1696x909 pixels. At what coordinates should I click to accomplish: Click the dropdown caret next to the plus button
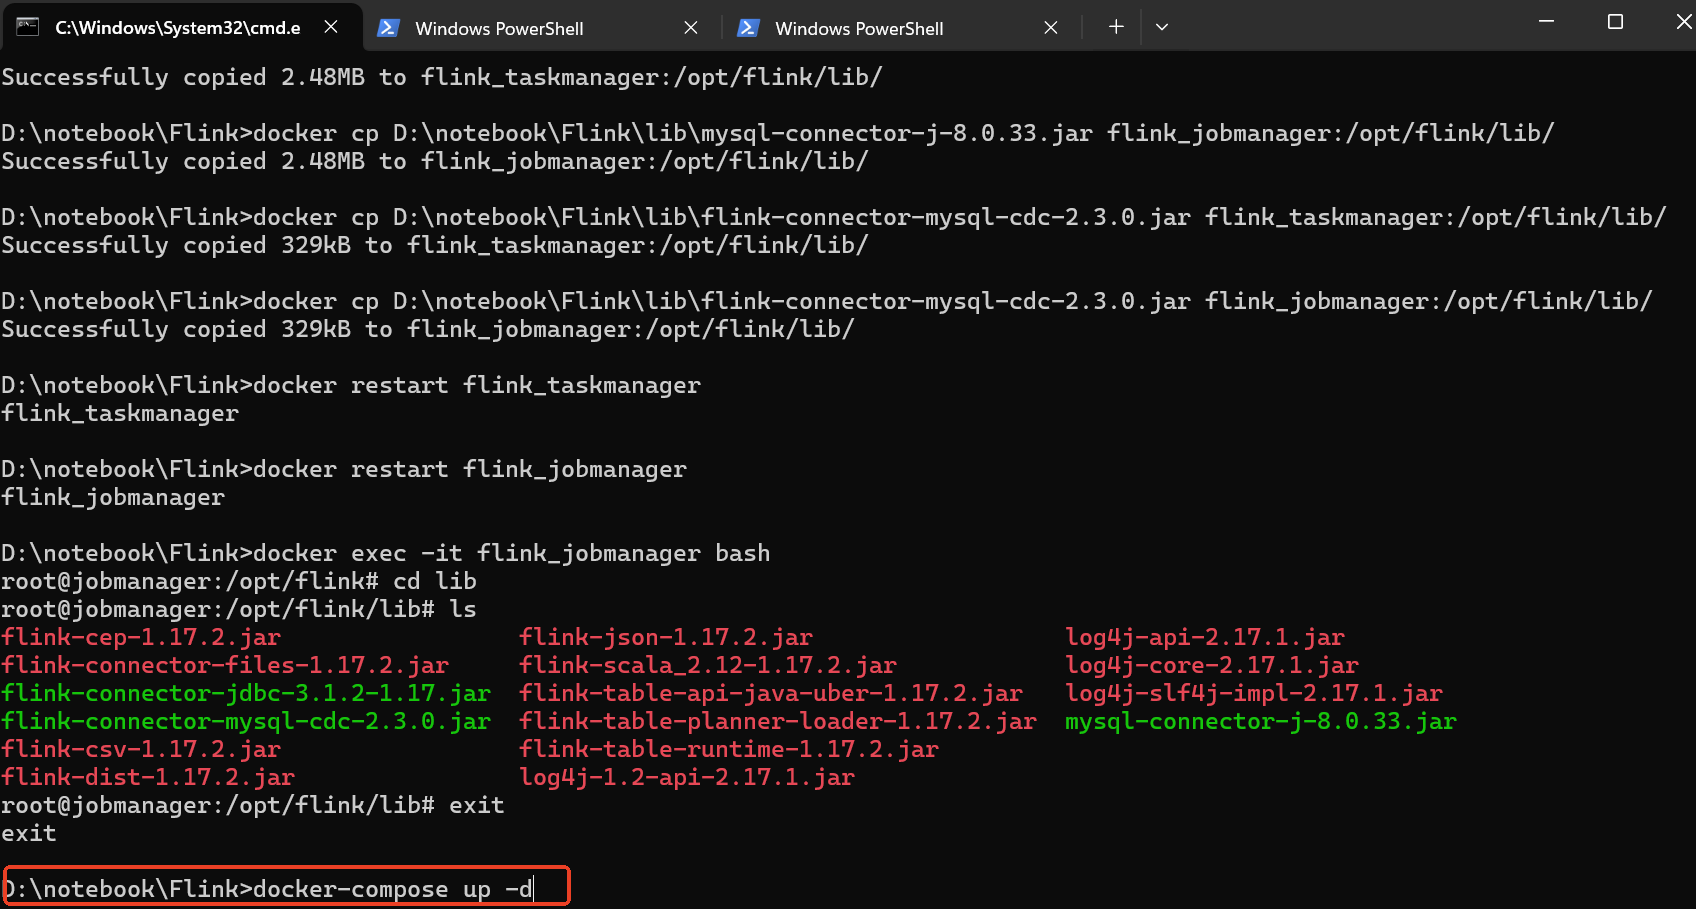[x=1162, y=27]
